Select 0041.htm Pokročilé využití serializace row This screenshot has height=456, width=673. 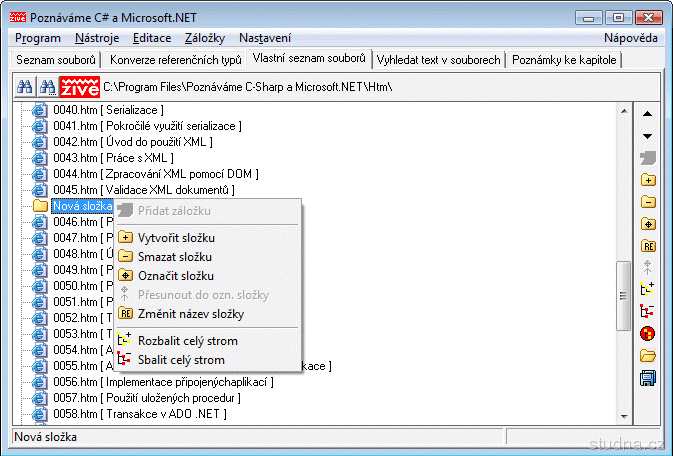coord(147,126)
